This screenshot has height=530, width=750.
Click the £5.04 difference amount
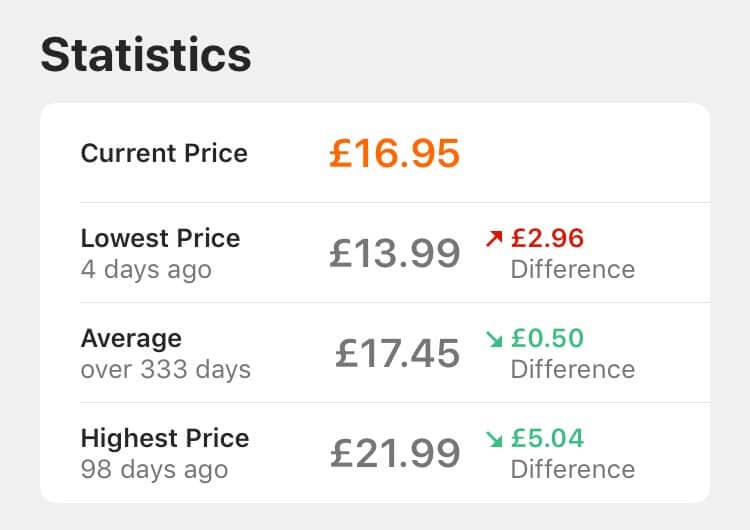coord(547,439)
